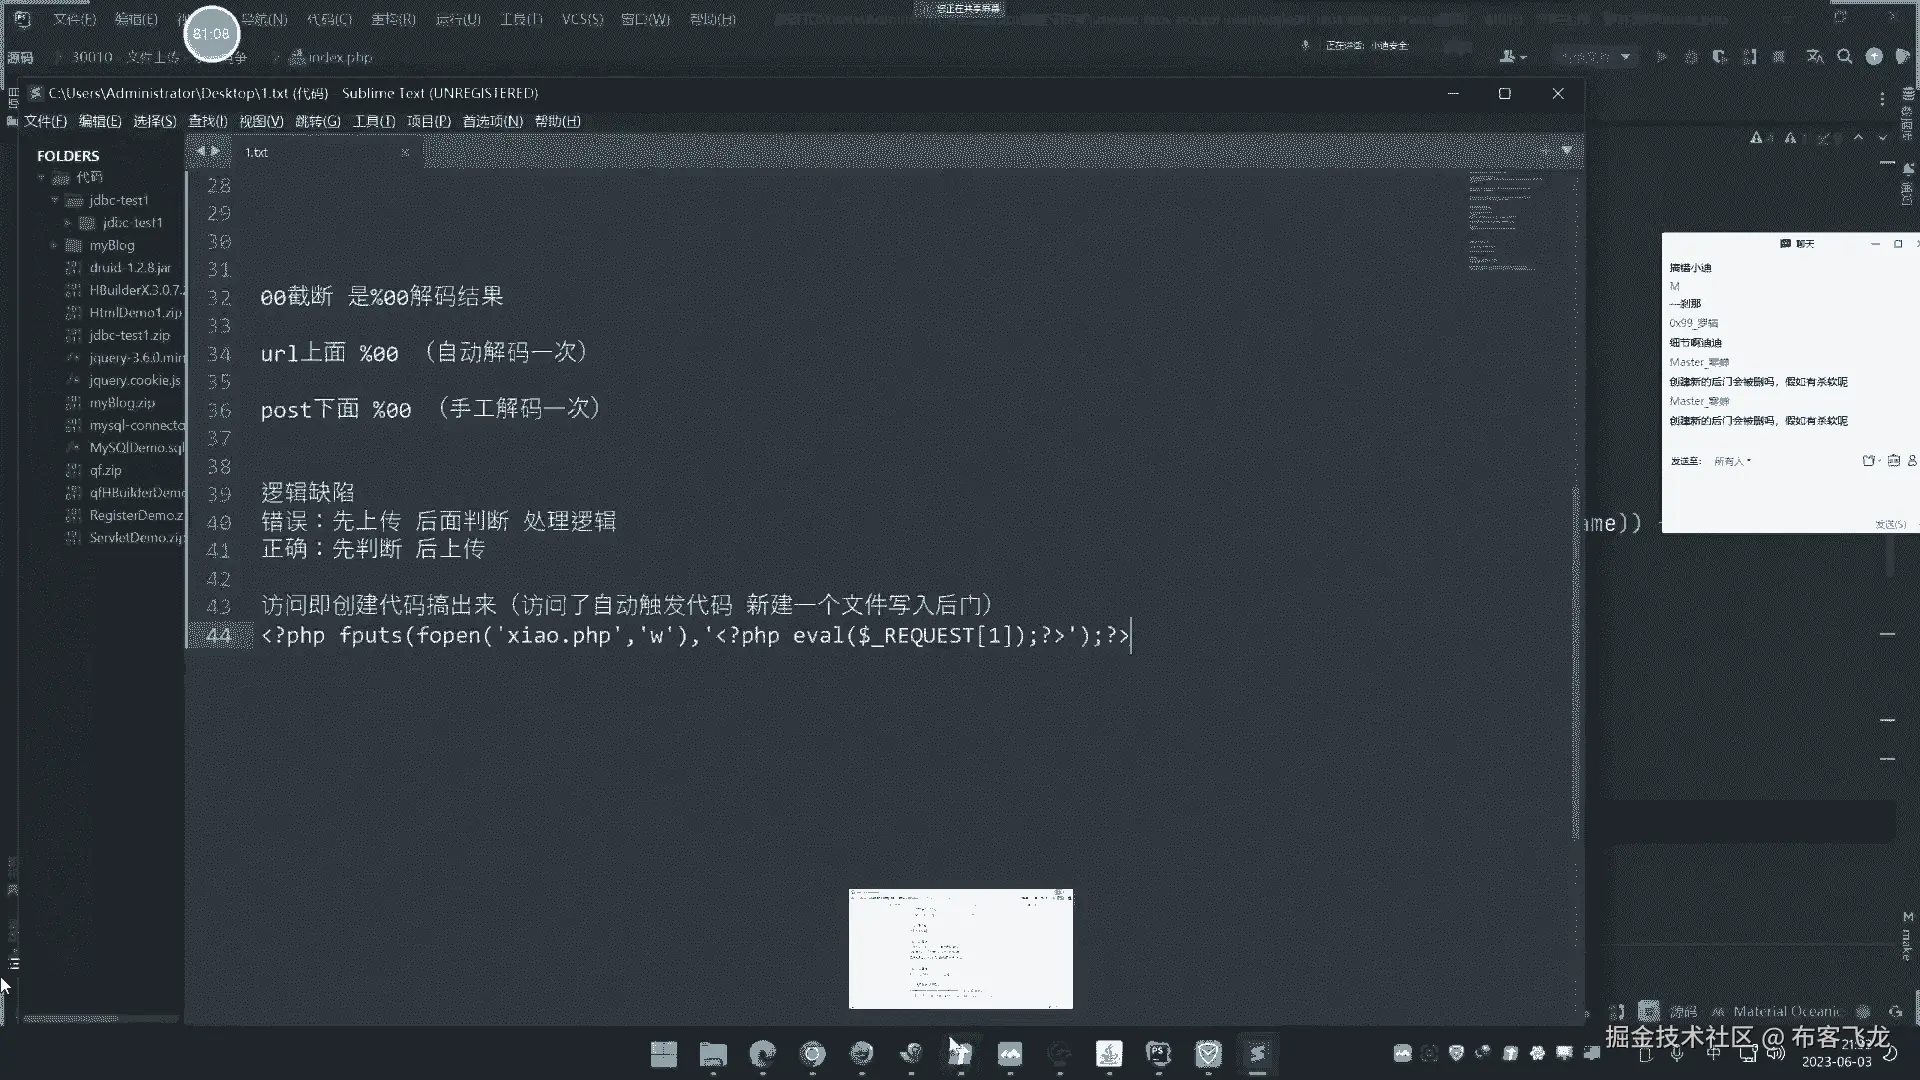This screenshot has width=1920, height=1080.
Task: Click the minimap code preview
Action: [1502, 222]
